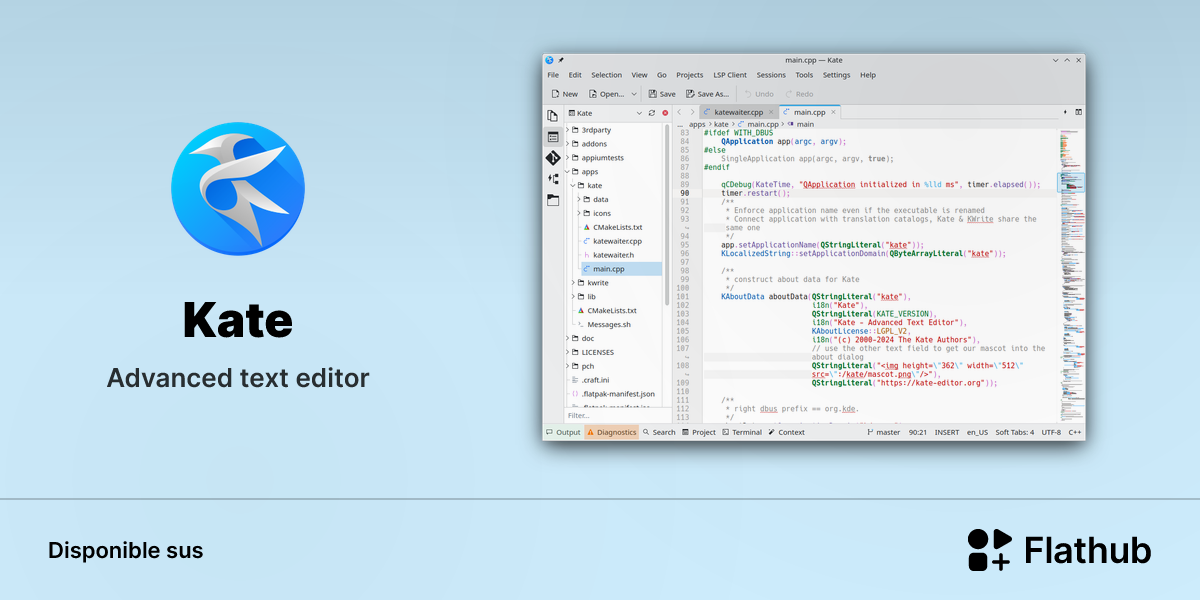Open the LSP Client menu
The width and height of the screenshot is (1200, 600).
(730, 75)
